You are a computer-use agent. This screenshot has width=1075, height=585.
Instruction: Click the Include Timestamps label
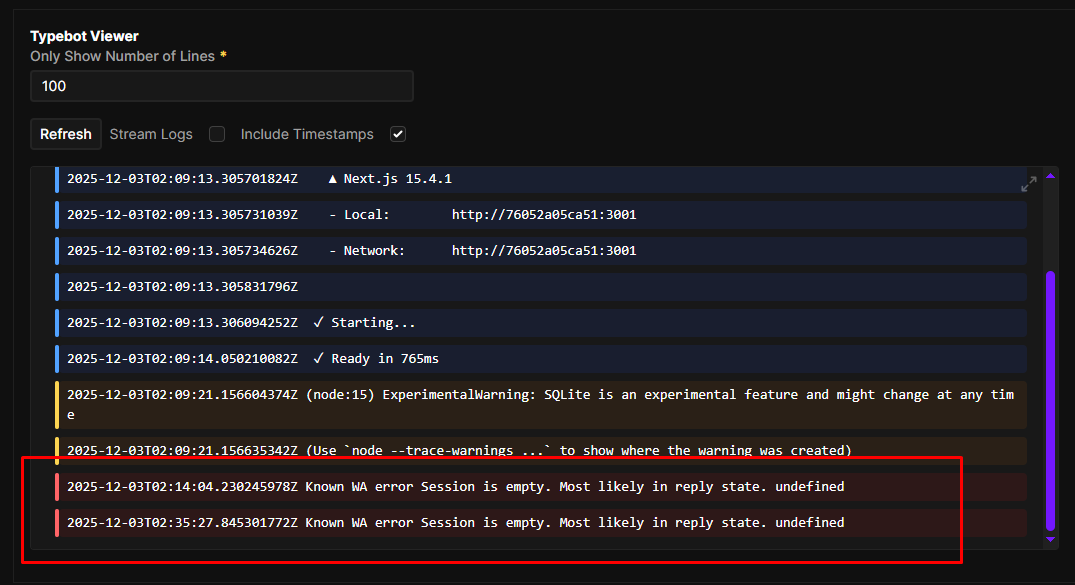(x=307, y=134)
